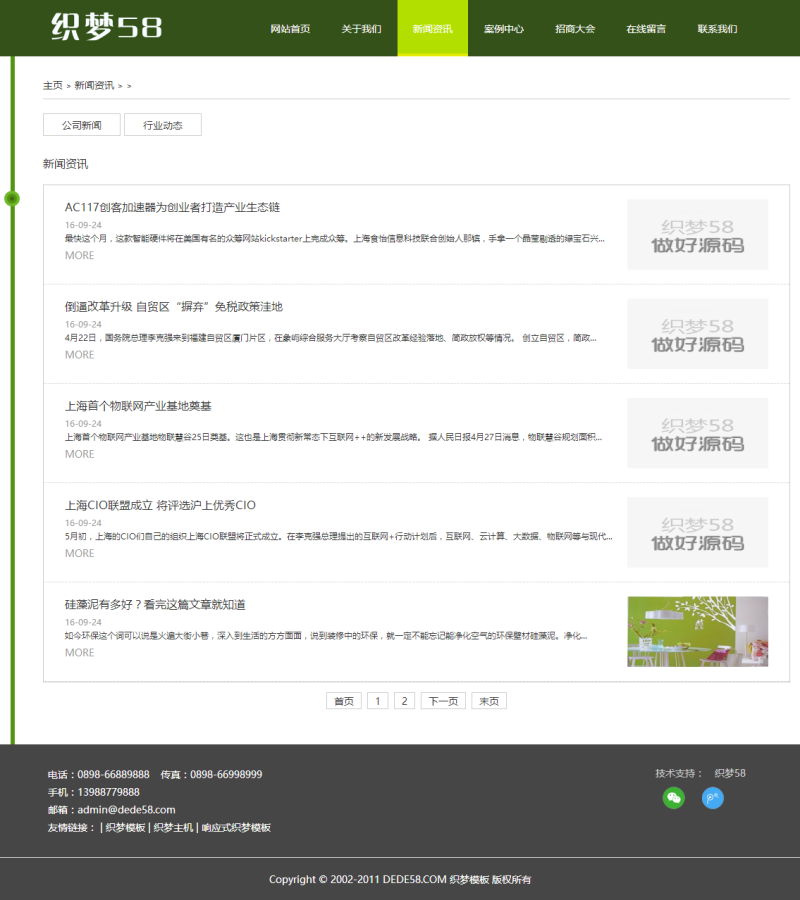The height and width of the screenshot is (900, 800).
Task: Click the 下一页 pagination button
Action: tap(443, 701)
